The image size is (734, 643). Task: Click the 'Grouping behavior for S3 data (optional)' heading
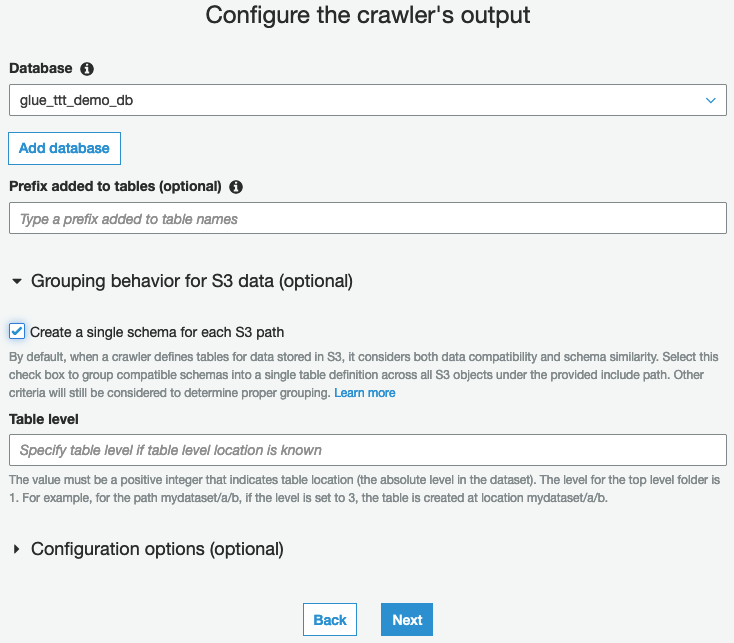pos(192,281)
